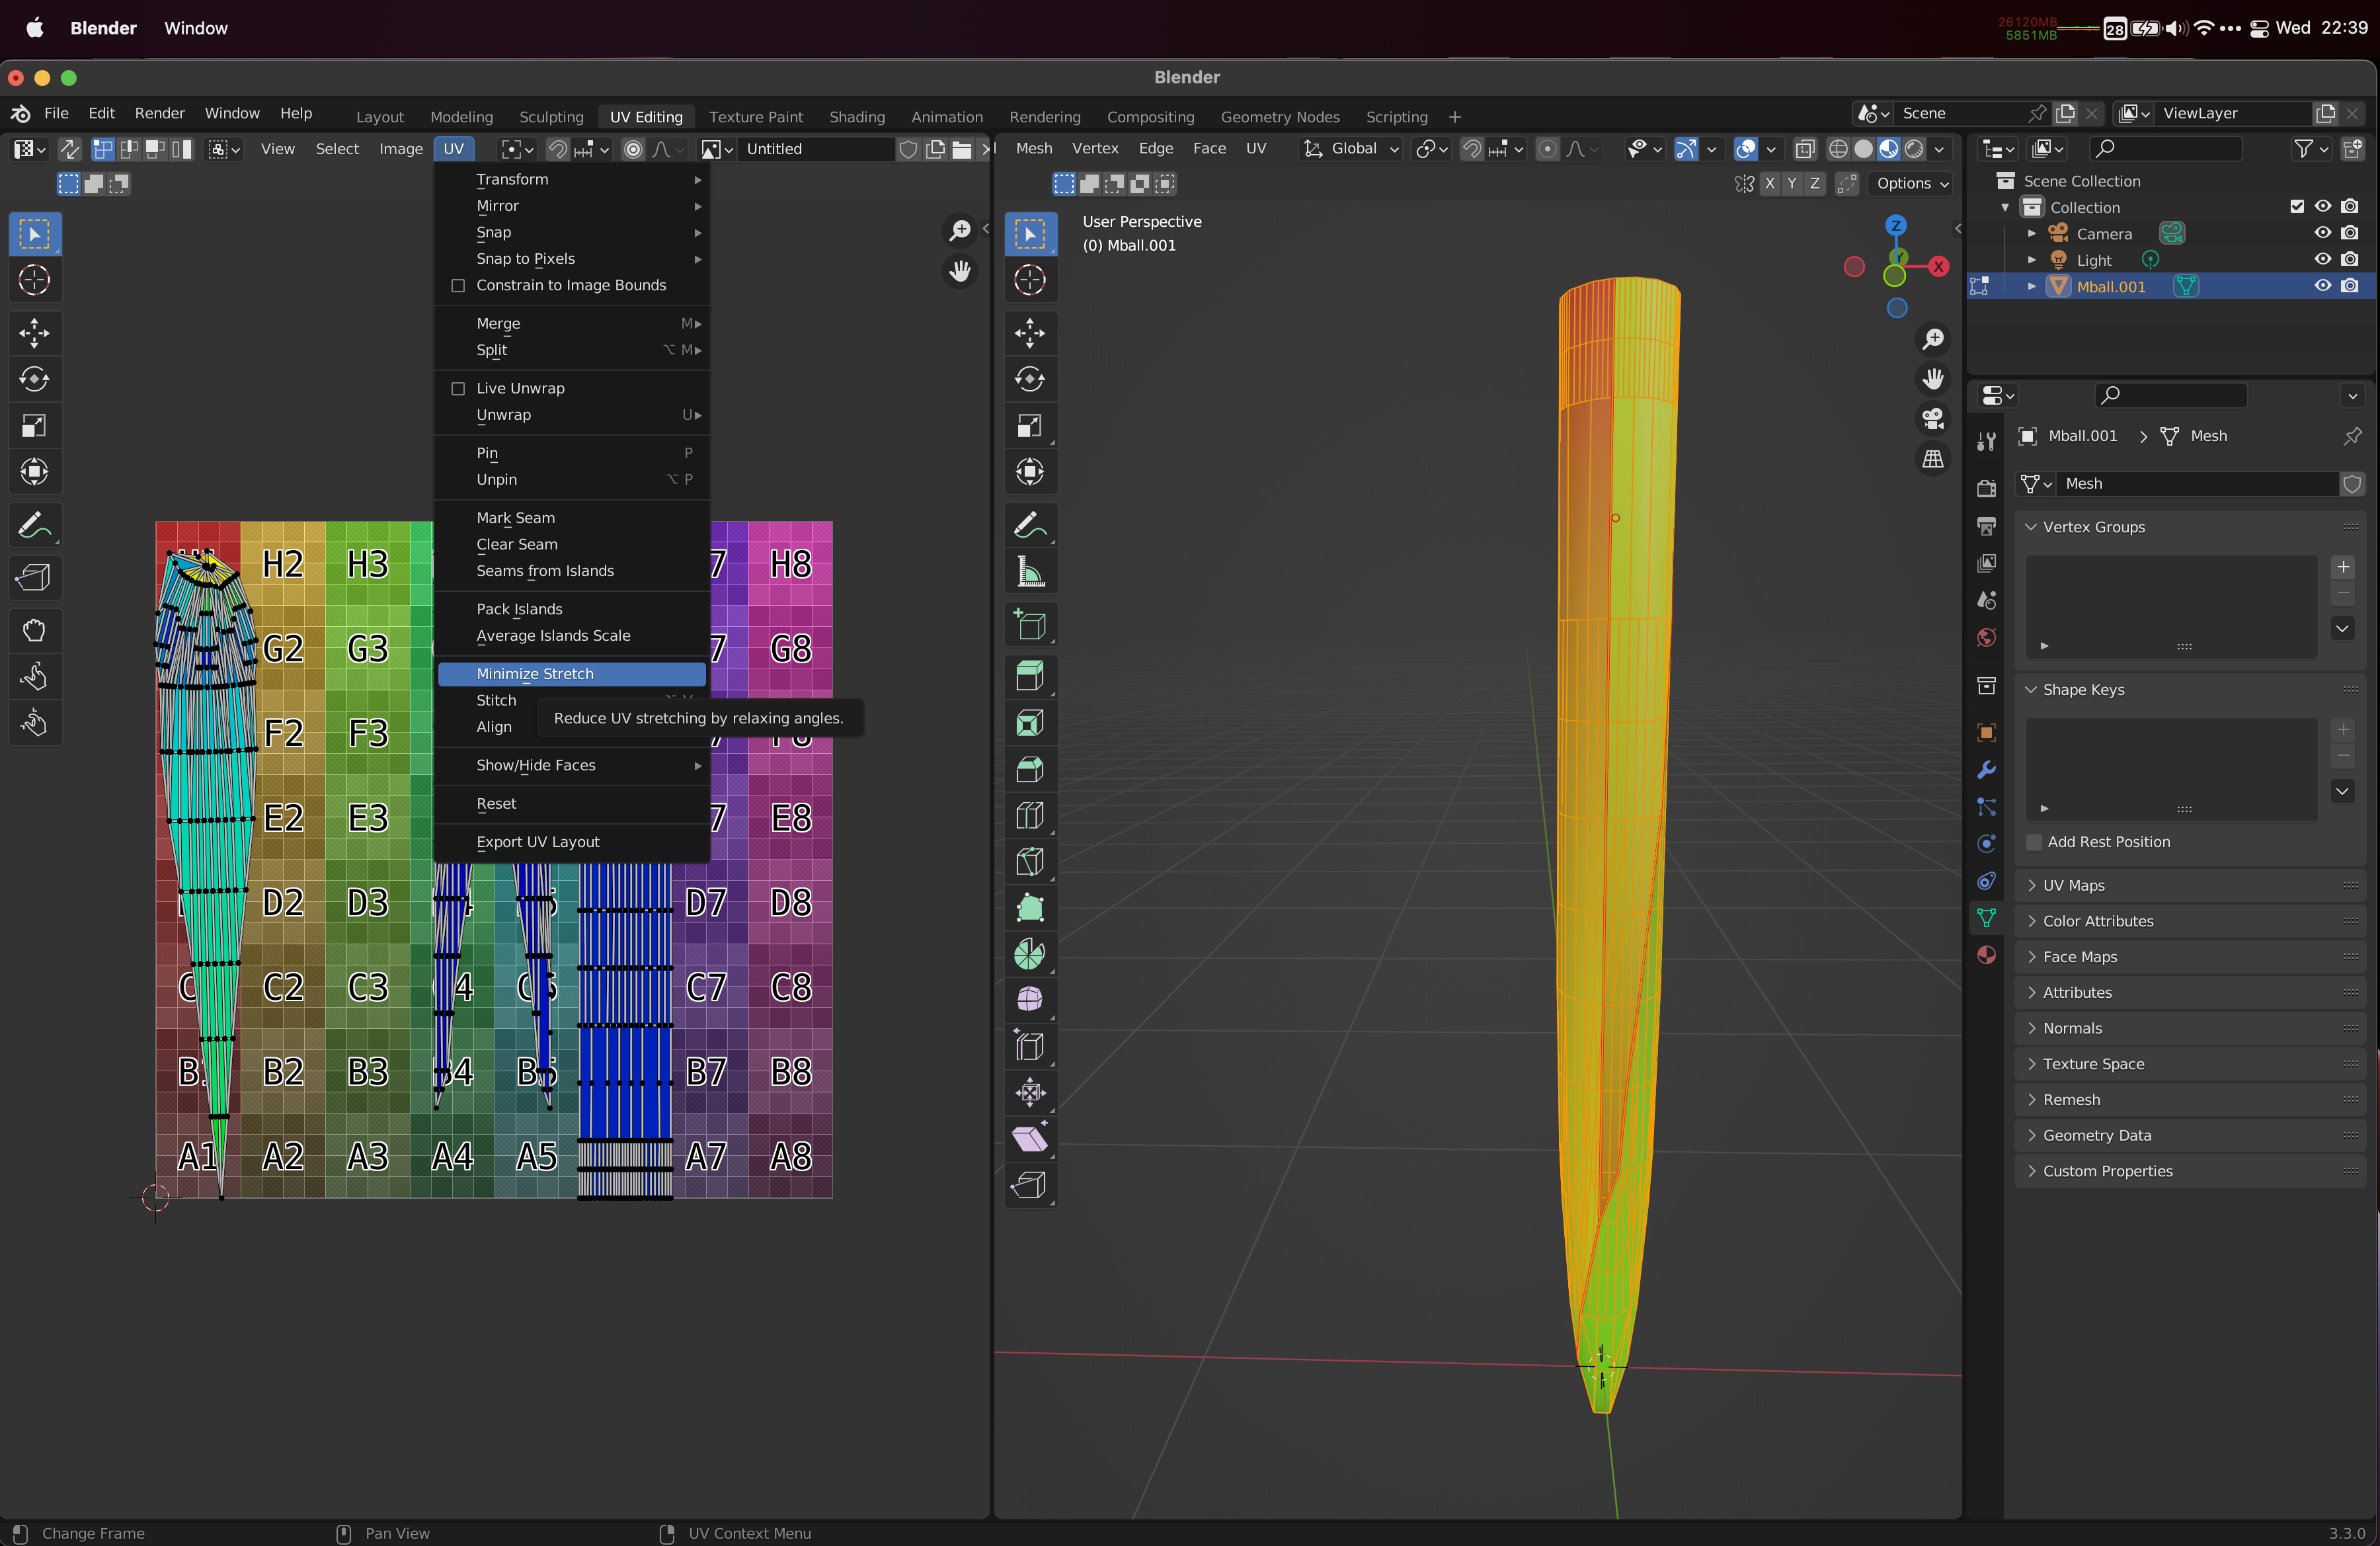The width and height of the screenshot is (2380, 1546).
Task: Select the Knife tool
Action: point(1030,862)
